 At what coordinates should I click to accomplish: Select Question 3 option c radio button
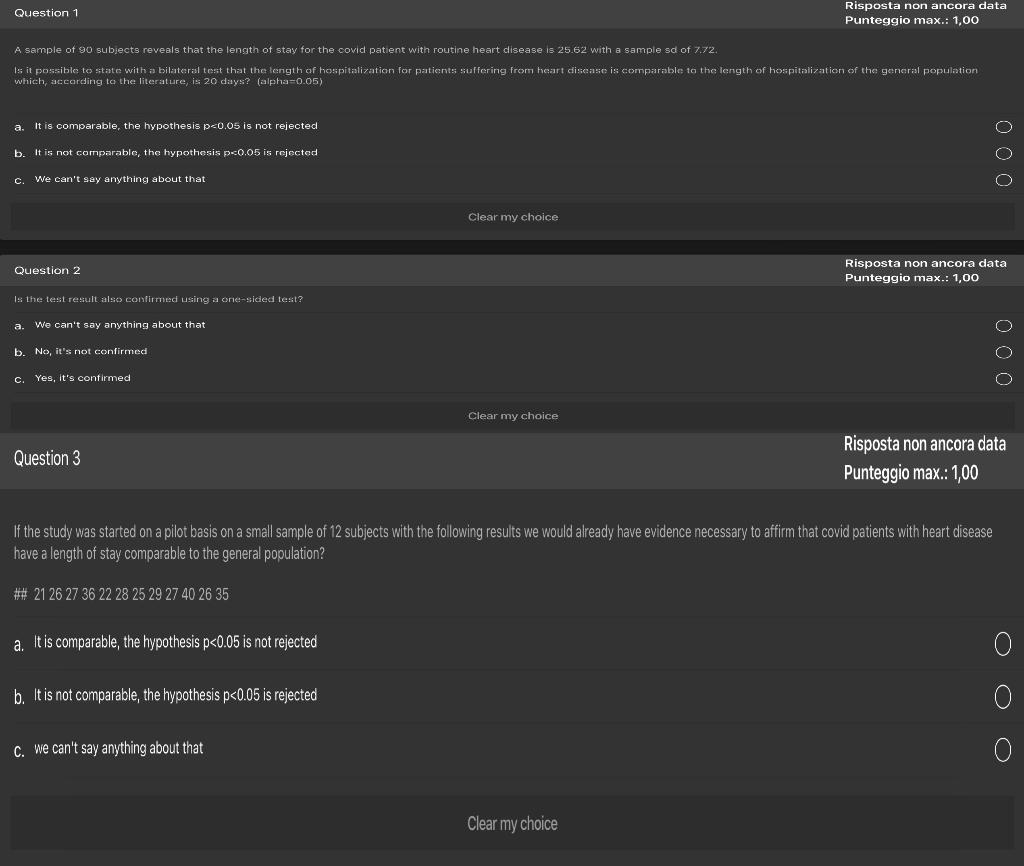click(1002, 750)
